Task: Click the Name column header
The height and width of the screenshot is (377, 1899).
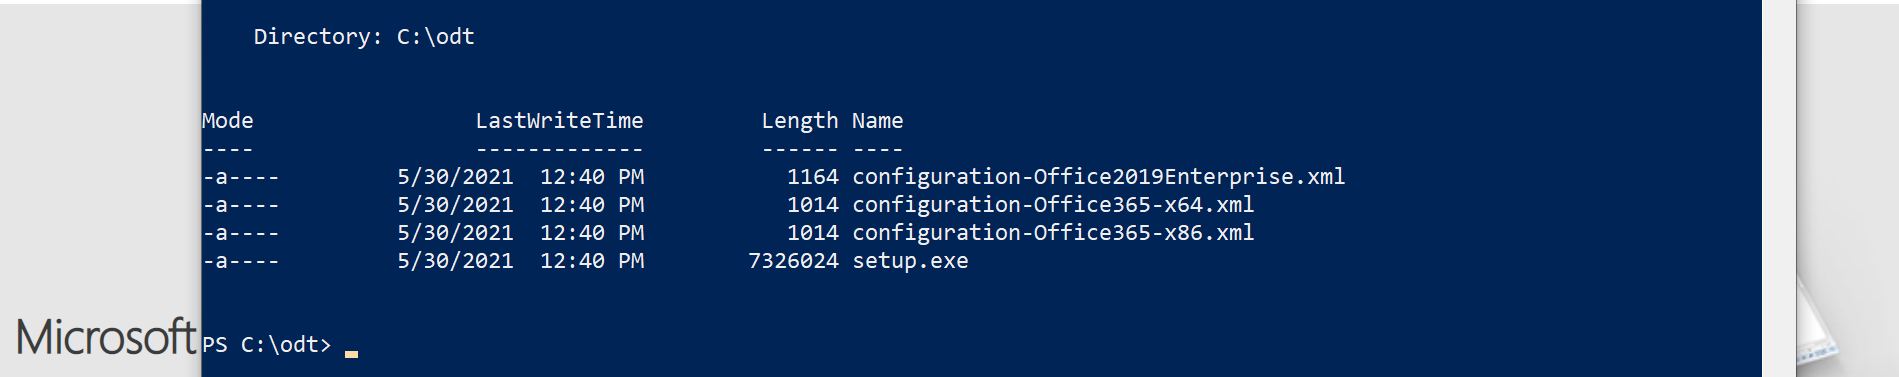Action: pyautogui.click(x=877, y=121)
